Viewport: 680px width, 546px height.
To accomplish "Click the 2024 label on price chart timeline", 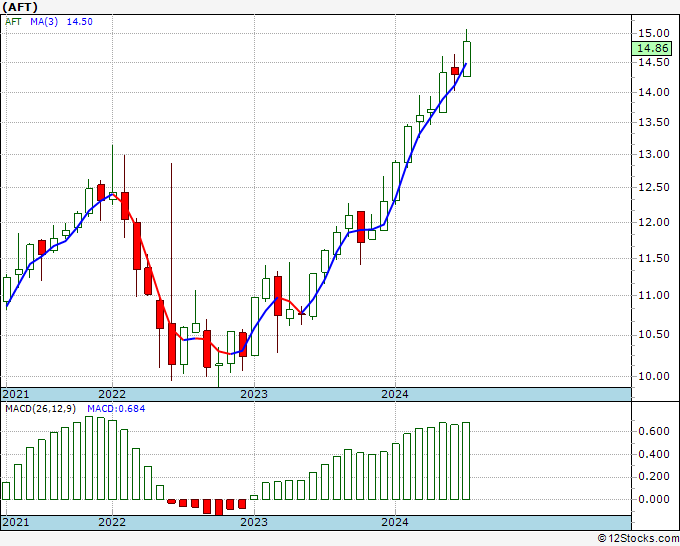I will tap(395, 394).
